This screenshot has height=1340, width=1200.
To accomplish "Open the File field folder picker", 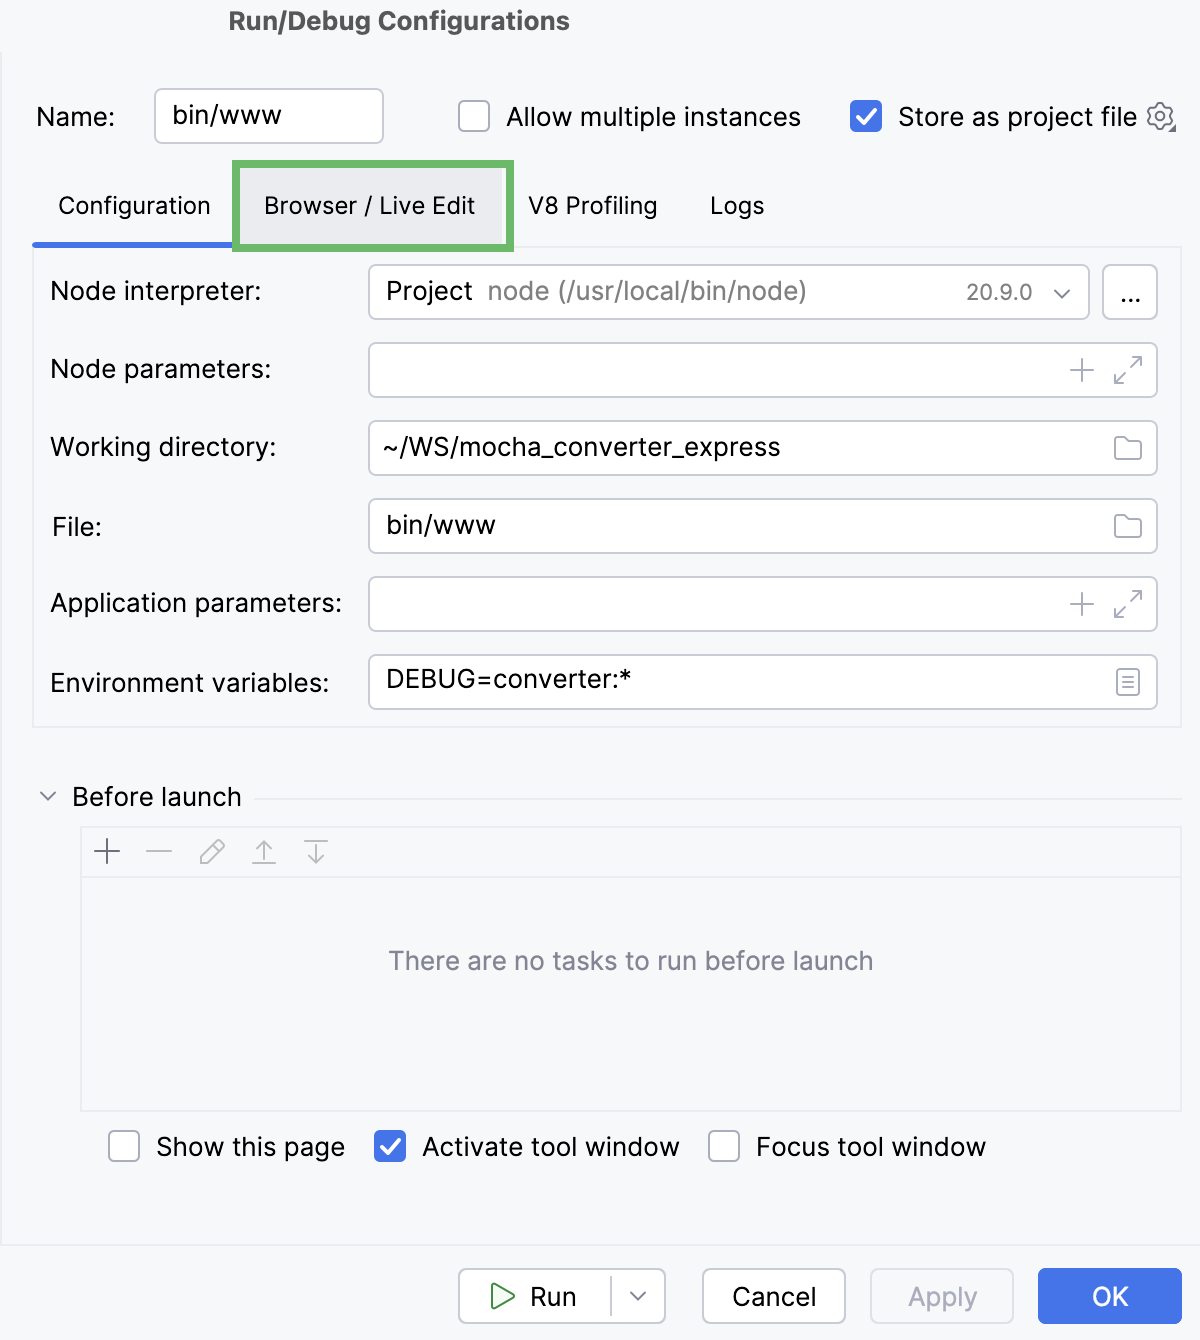I will pyautogui.click(x=1128, y=526).
